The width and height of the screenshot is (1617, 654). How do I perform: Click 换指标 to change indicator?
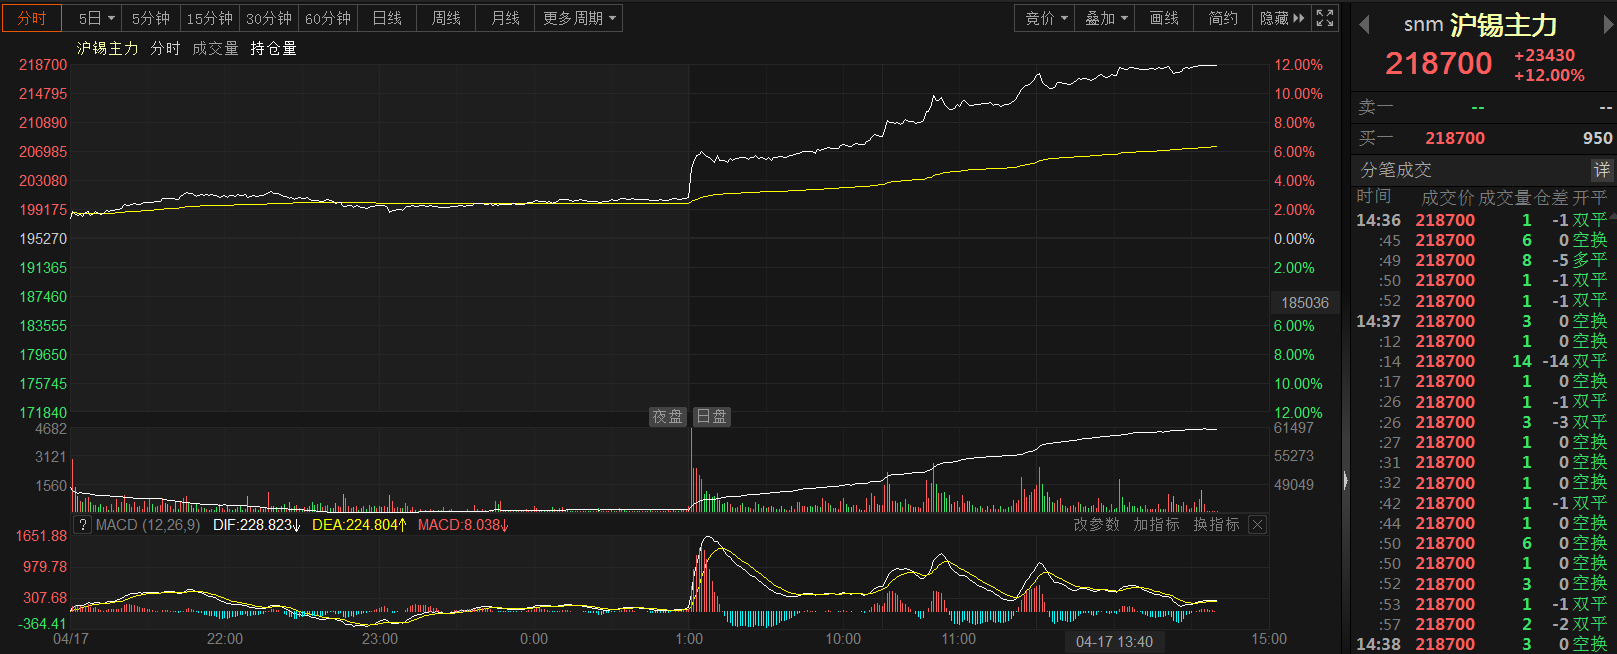[x=1216, y=525]
